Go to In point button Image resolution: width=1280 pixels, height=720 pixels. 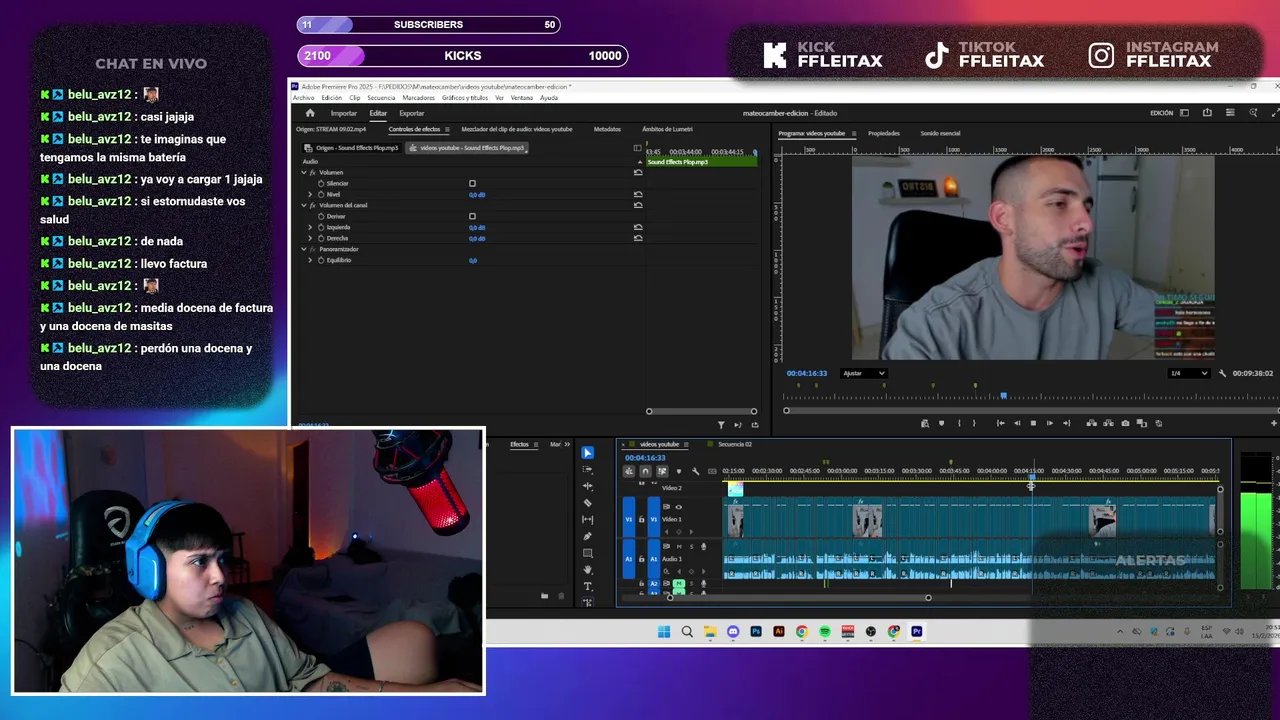1000,423
